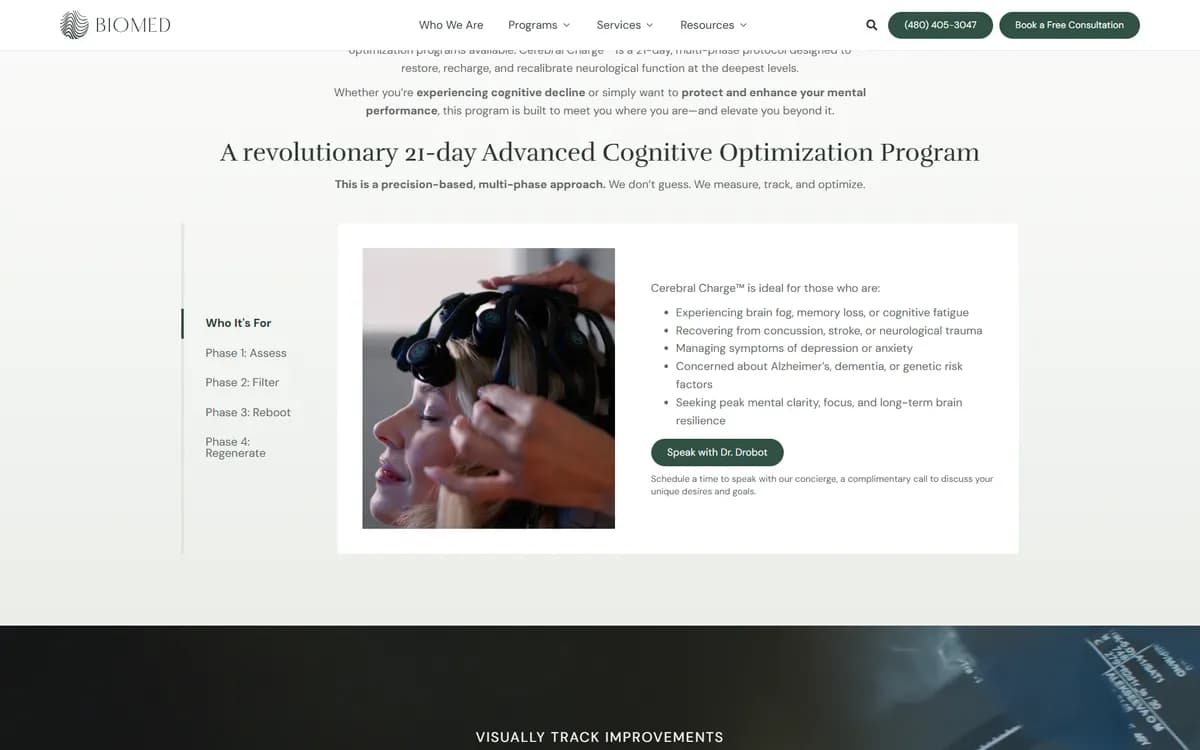This screenshot has width=1200, height=750.
Task: Expand the Services dropdown chevron
Action: (x=649, y=25)
